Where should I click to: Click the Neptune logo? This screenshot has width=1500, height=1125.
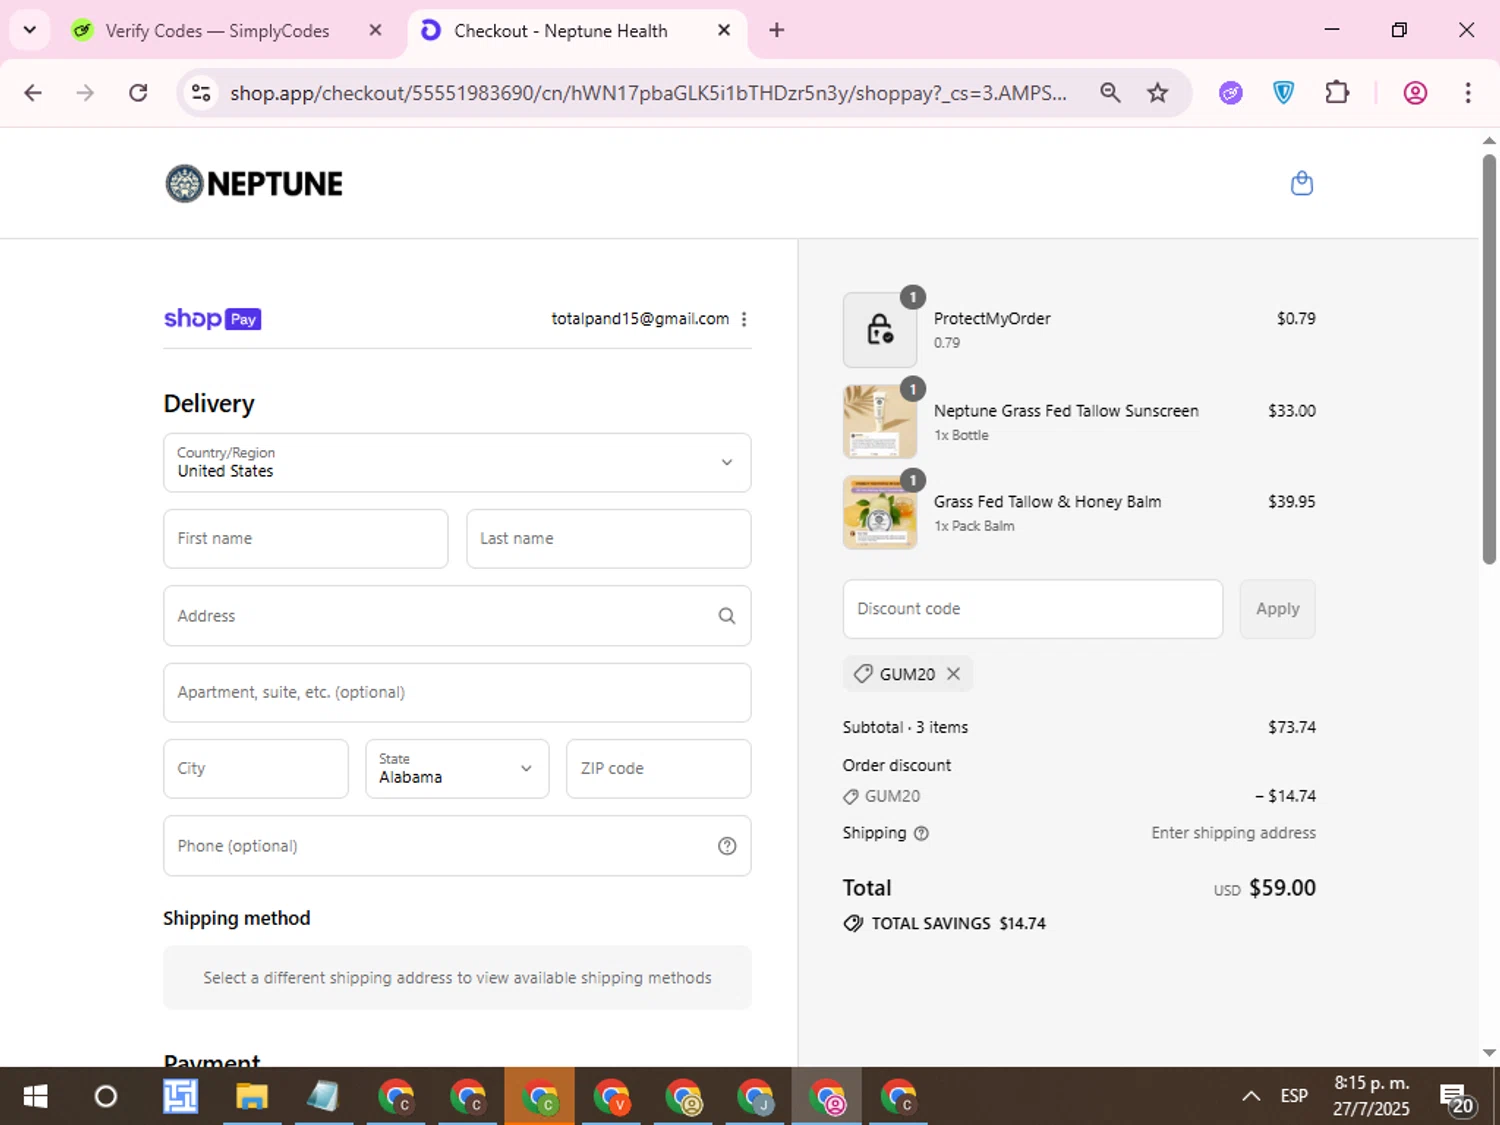pos(254,184)
